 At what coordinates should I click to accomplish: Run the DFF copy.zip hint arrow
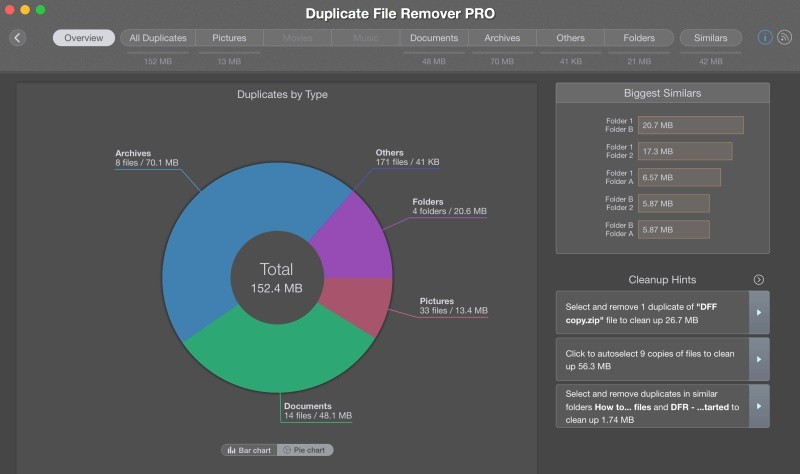(759, 313)
